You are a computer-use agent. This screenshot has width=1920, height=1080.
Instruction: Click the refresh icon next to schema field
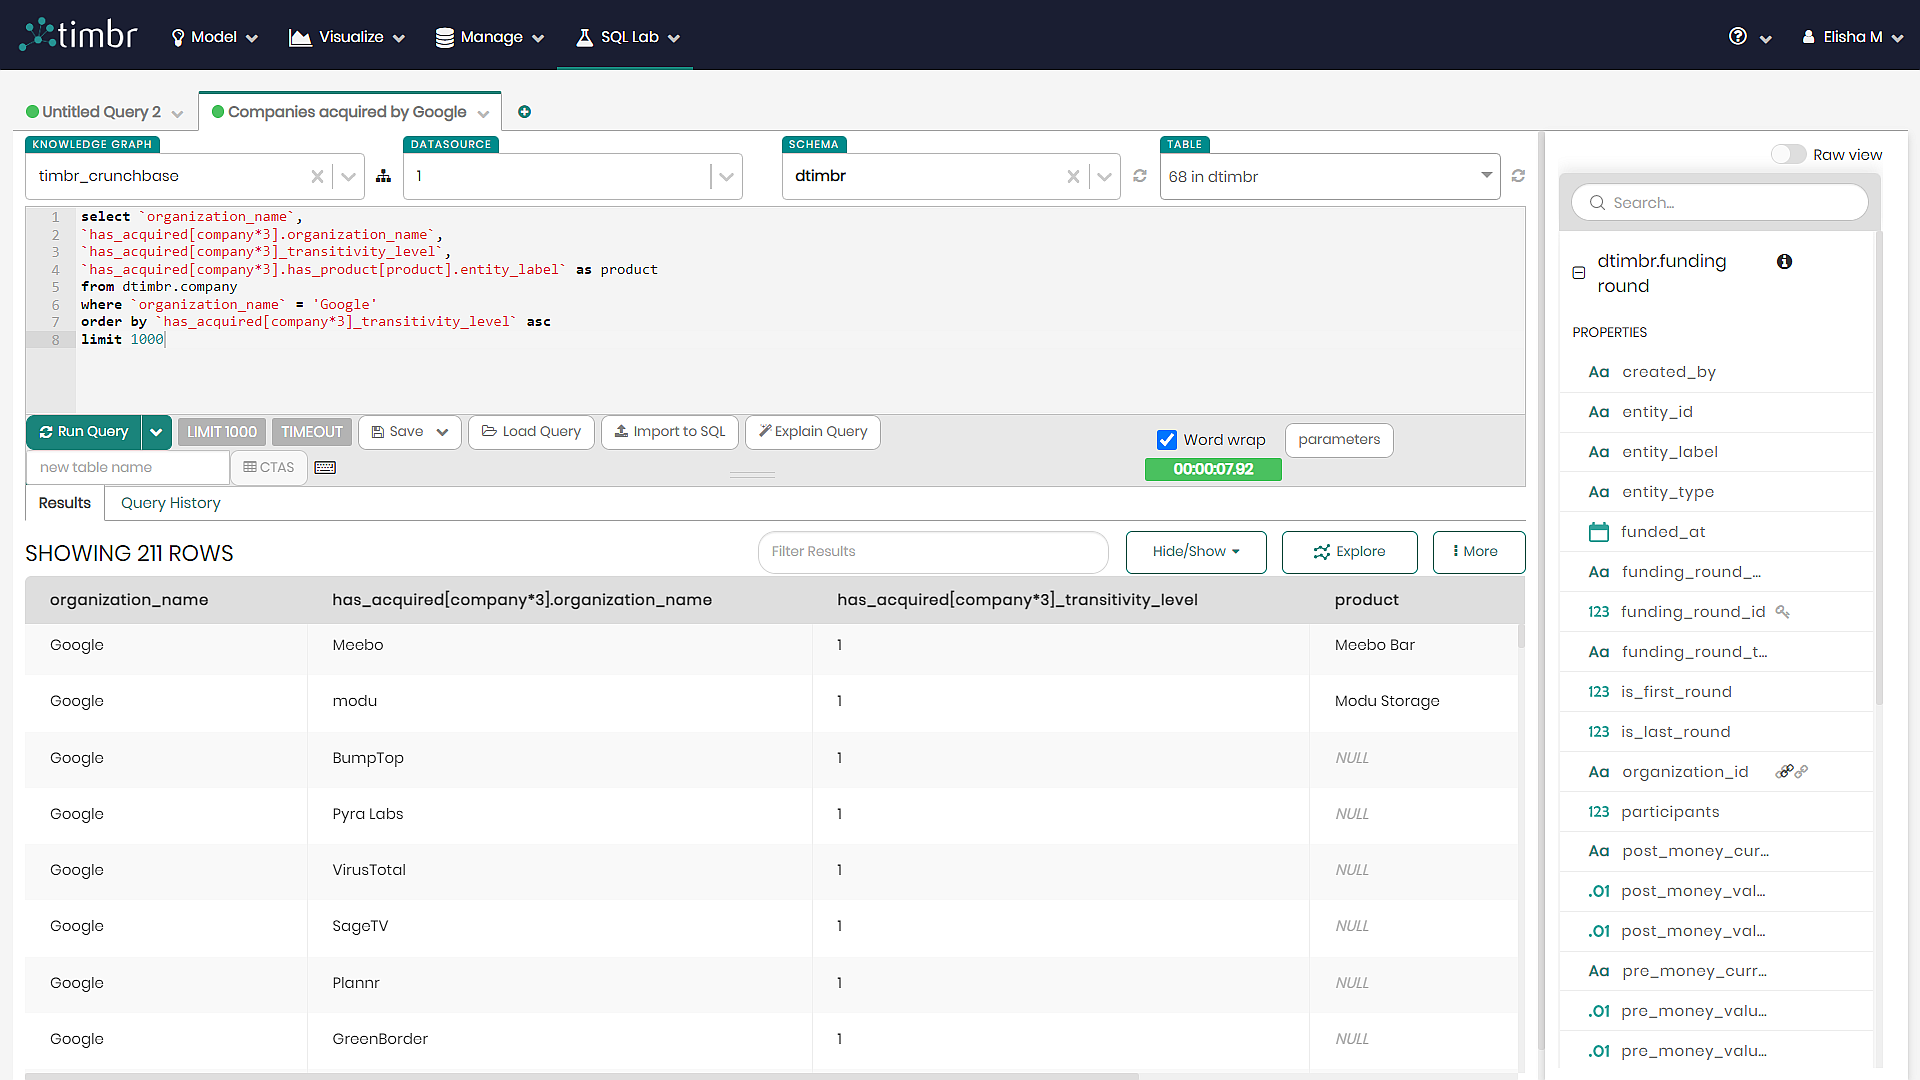click(x=1140, y=176)
